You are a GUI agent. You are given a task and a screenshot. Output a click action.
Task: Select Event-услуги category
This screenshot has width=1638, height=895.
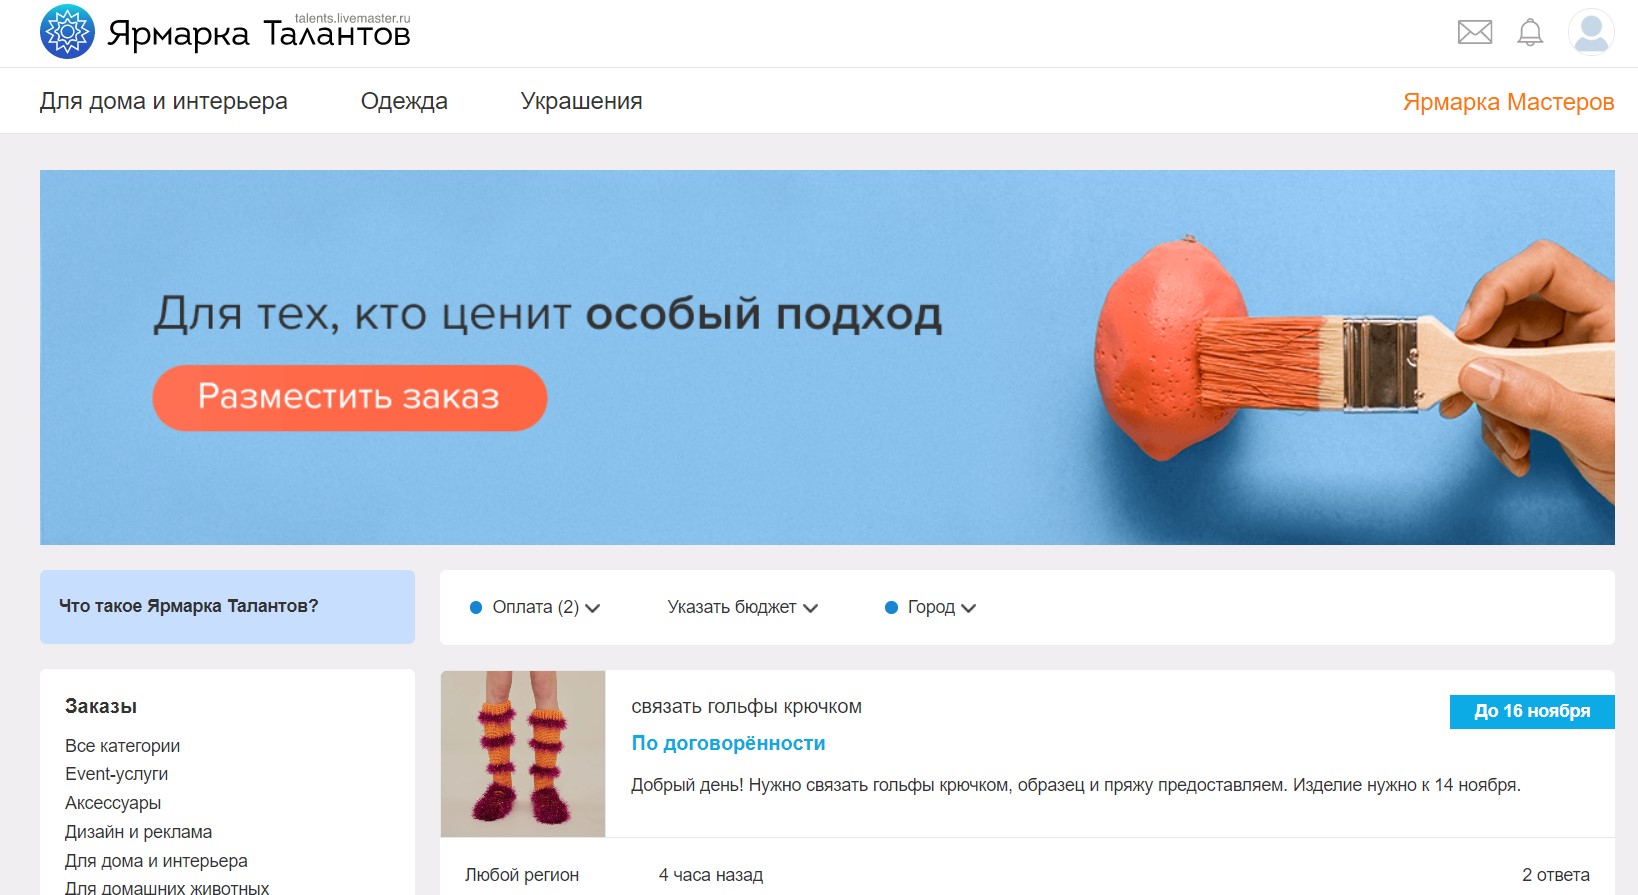(116, 774)
